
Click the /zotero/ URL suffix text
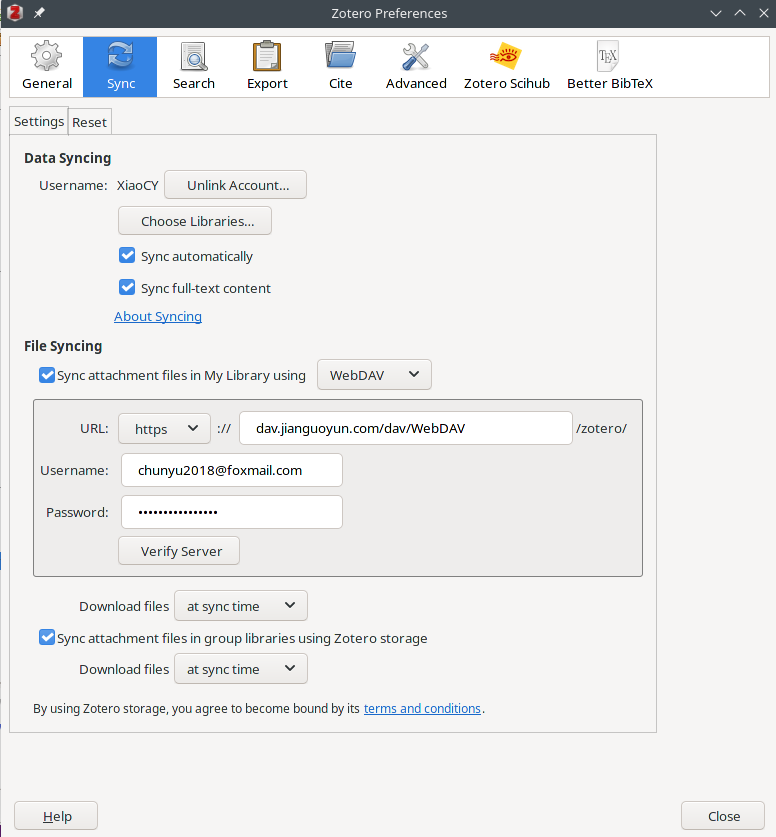point(601,429)
